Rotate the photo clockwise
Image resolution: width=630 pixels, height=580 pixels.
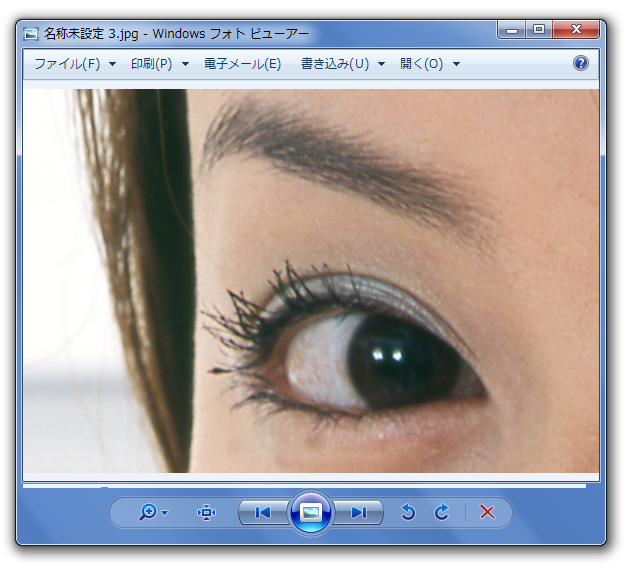[x=442, y=512]
